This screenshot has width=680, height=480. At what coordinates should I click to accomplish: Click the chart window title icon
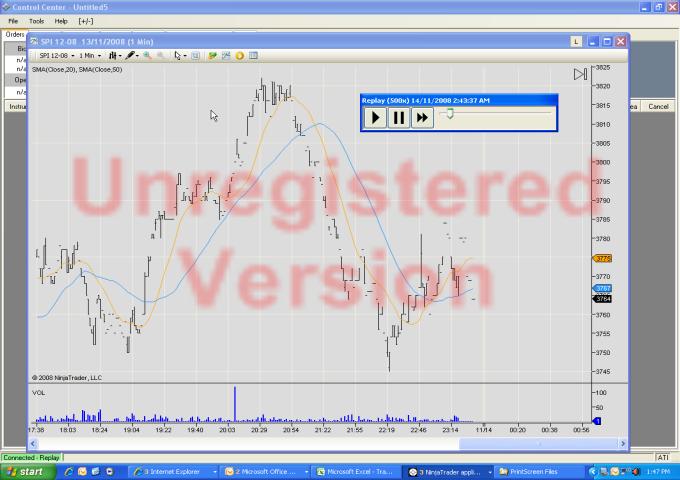tap(34, 42)
